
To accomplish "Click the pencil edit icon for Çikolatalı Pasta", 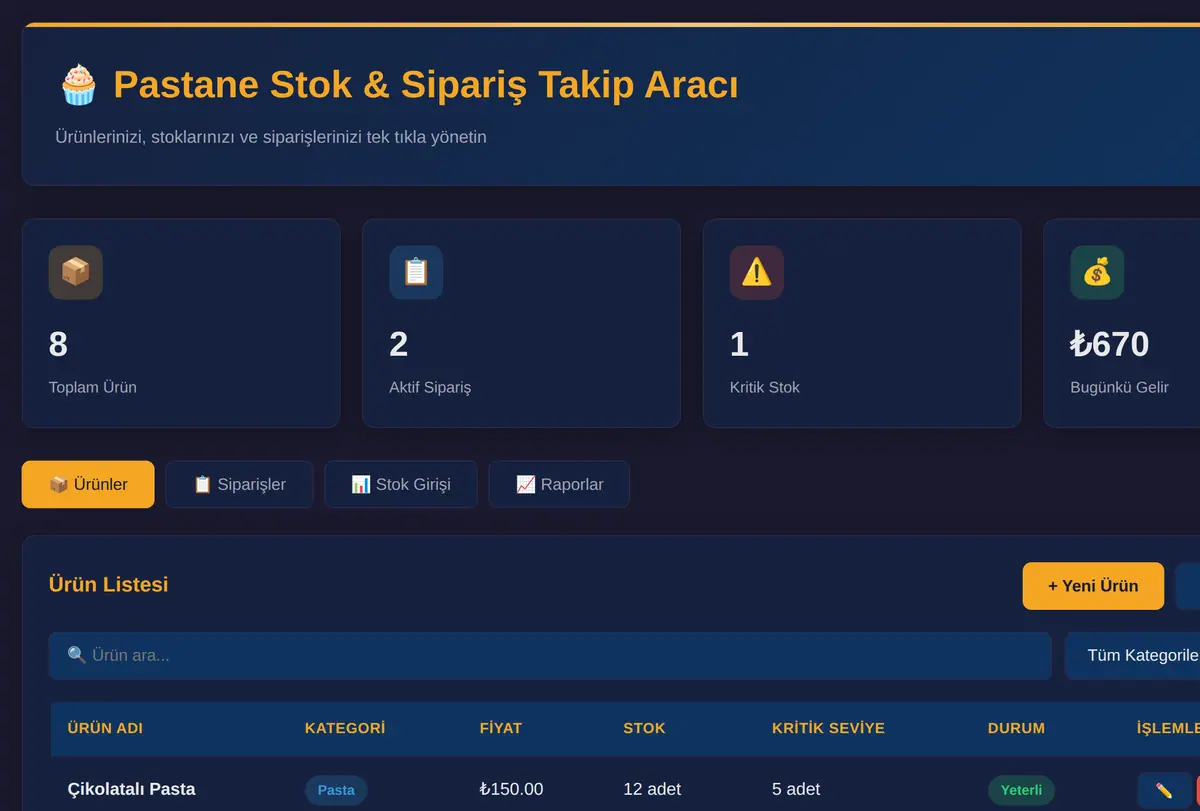I will pos(1164,790).
